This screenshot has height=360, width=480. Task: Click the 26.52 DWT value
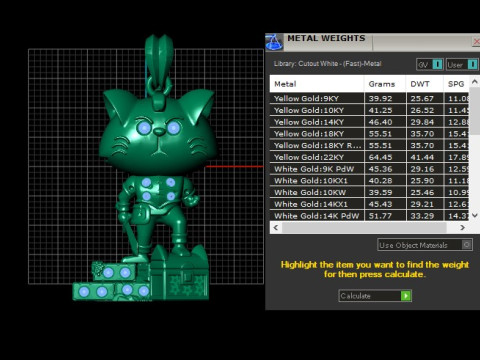tap(422, 110)
